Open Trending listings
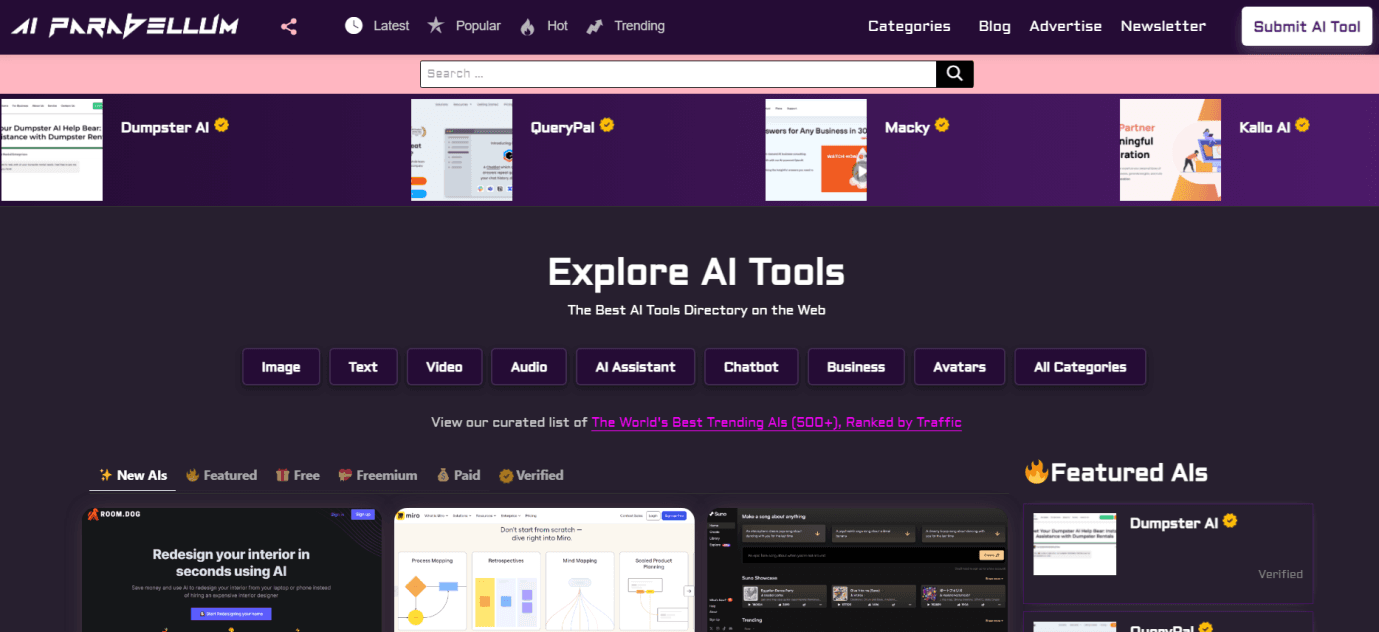The width and height of the screenshot is (1379, 632). [x=639, y=26]
